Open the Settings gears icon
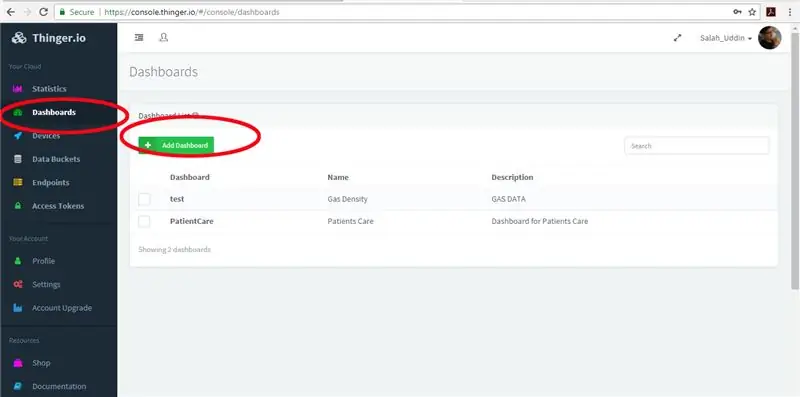 tap(18, 284)
